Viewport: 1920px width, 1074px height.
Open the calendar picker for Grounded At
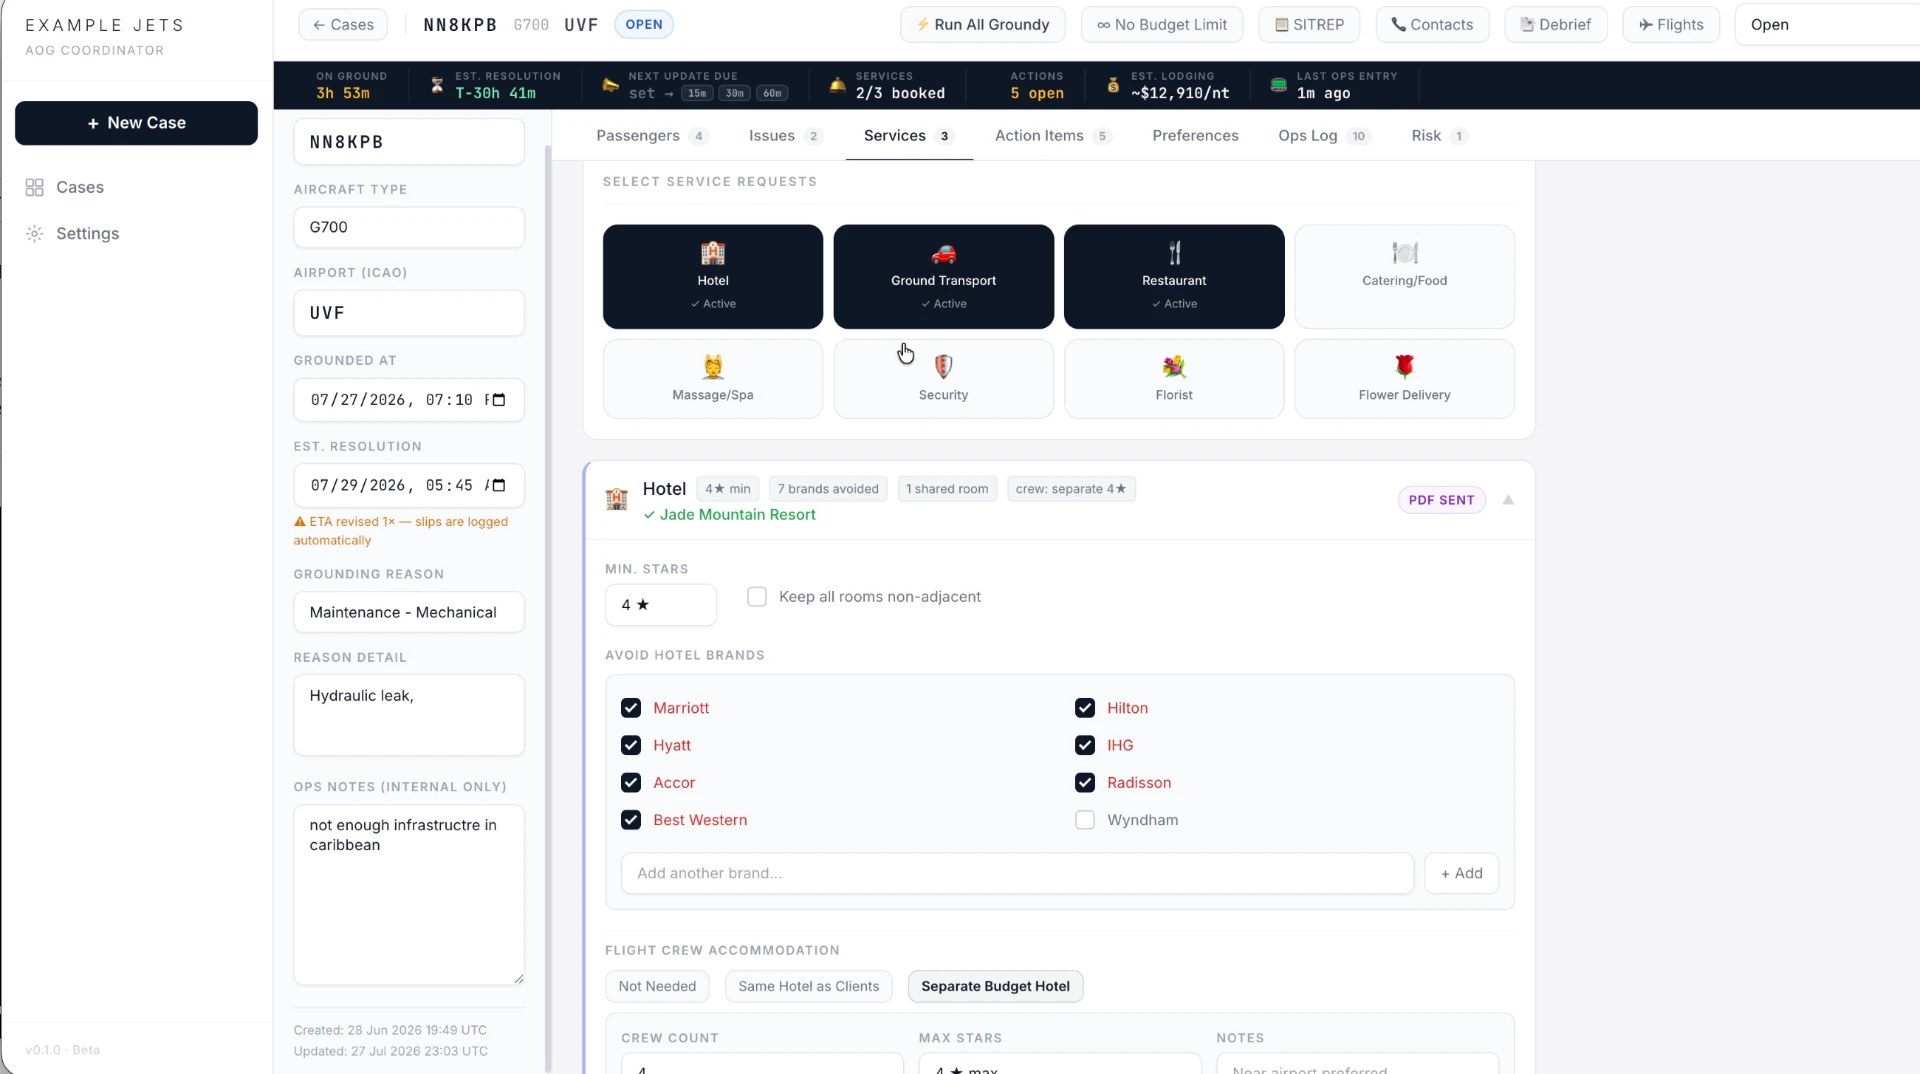coord(499,400)
